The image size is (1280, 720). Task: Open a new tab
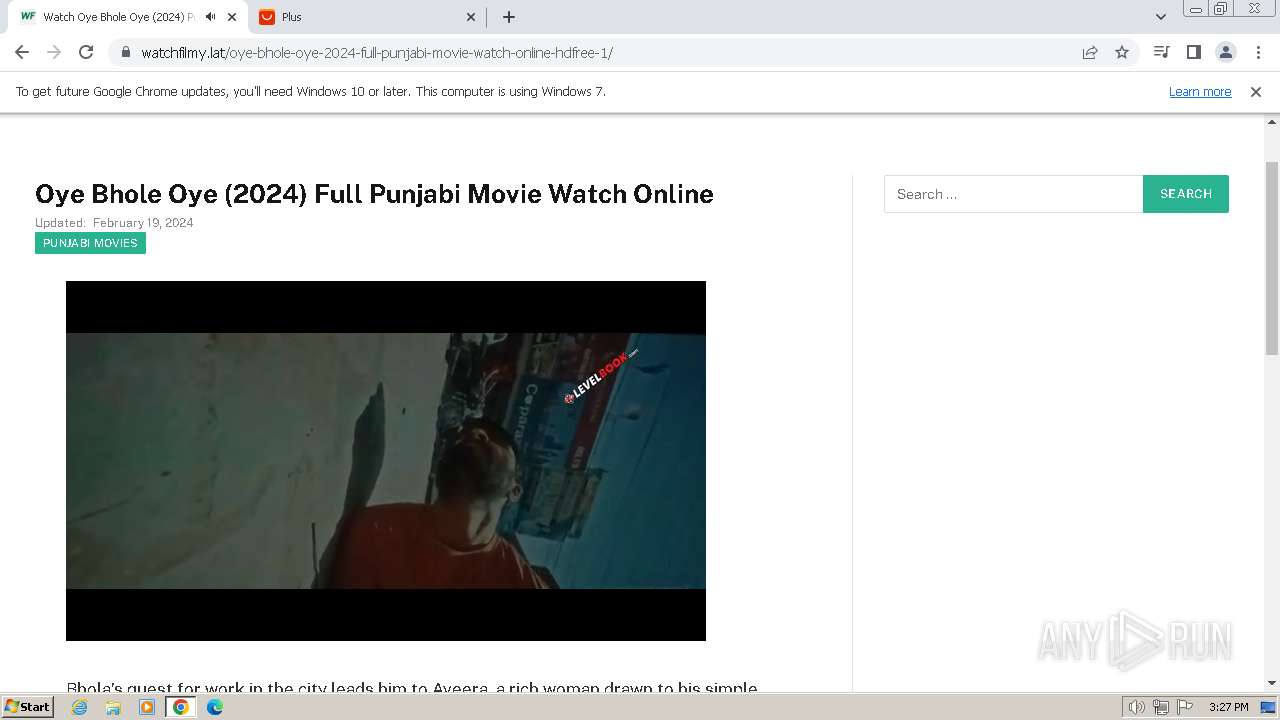tap(508, 17)
